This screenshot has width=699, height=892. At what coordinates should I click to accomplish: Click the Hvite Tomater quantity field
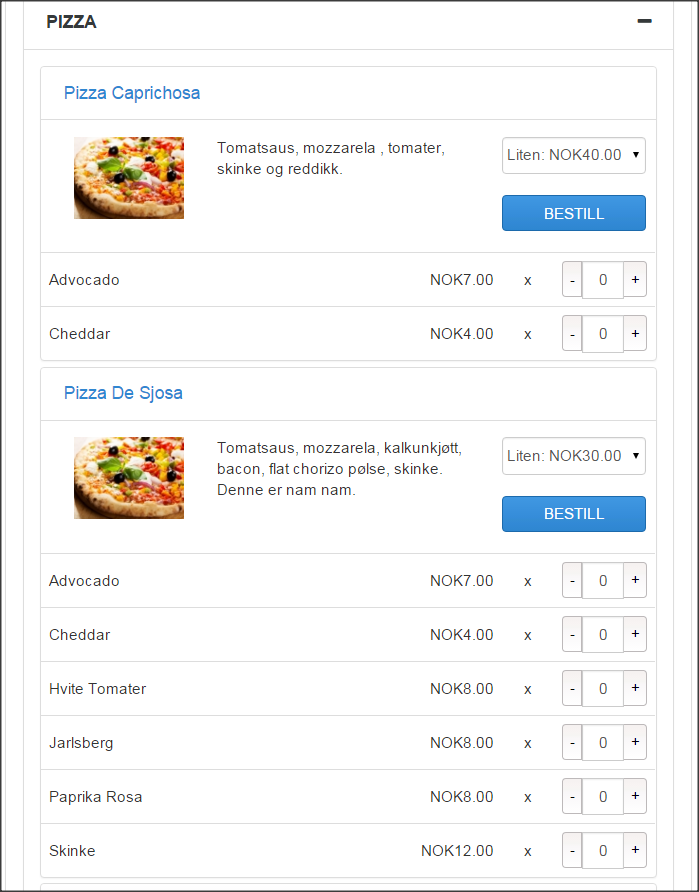click(x=603, y=688)
